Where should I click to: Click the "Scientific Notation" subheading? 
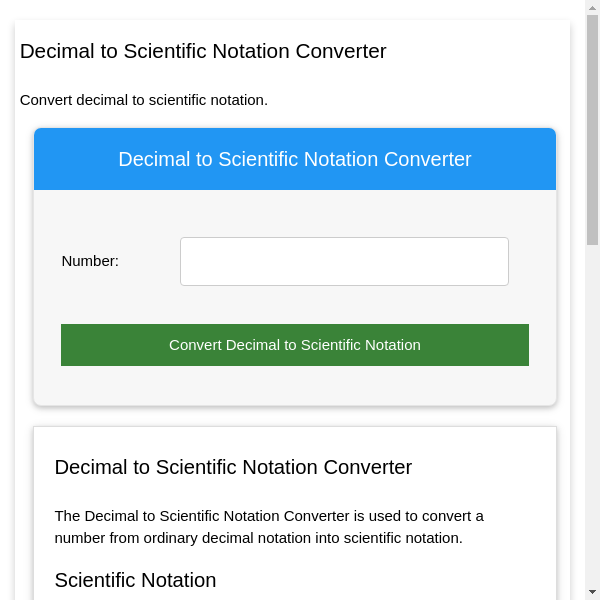coord(135,580)
